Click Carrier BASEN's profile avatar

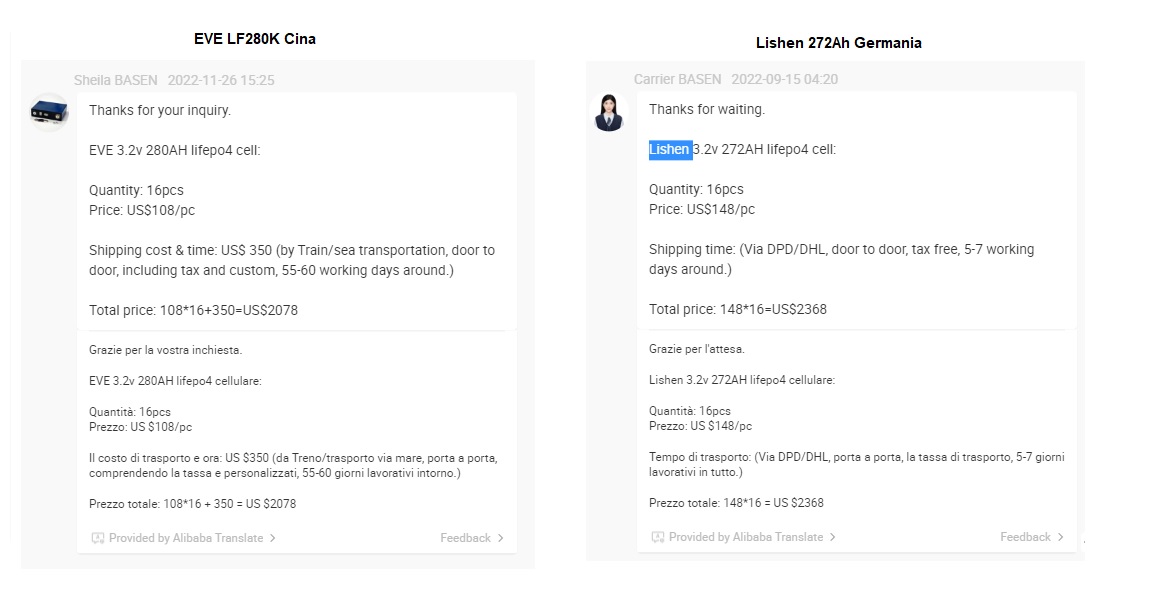pyautogui.click(x=609, y=112)
